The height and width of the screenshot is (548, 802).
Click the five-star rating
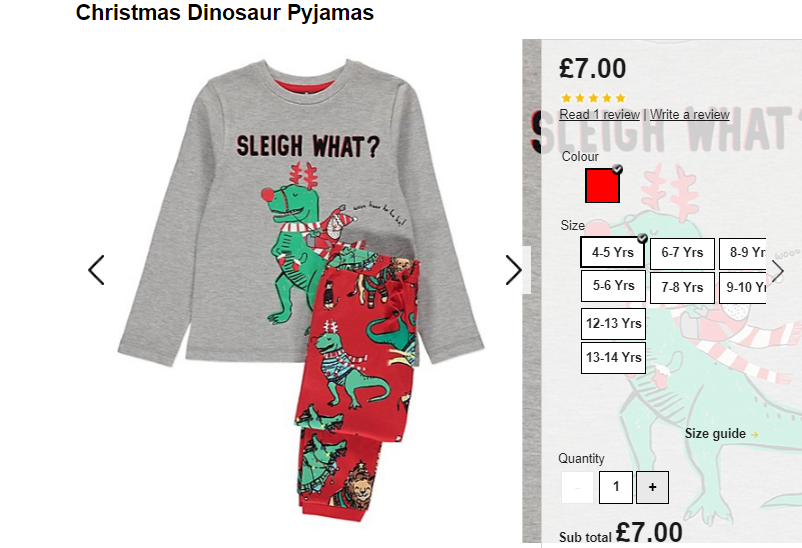(593, 98)
